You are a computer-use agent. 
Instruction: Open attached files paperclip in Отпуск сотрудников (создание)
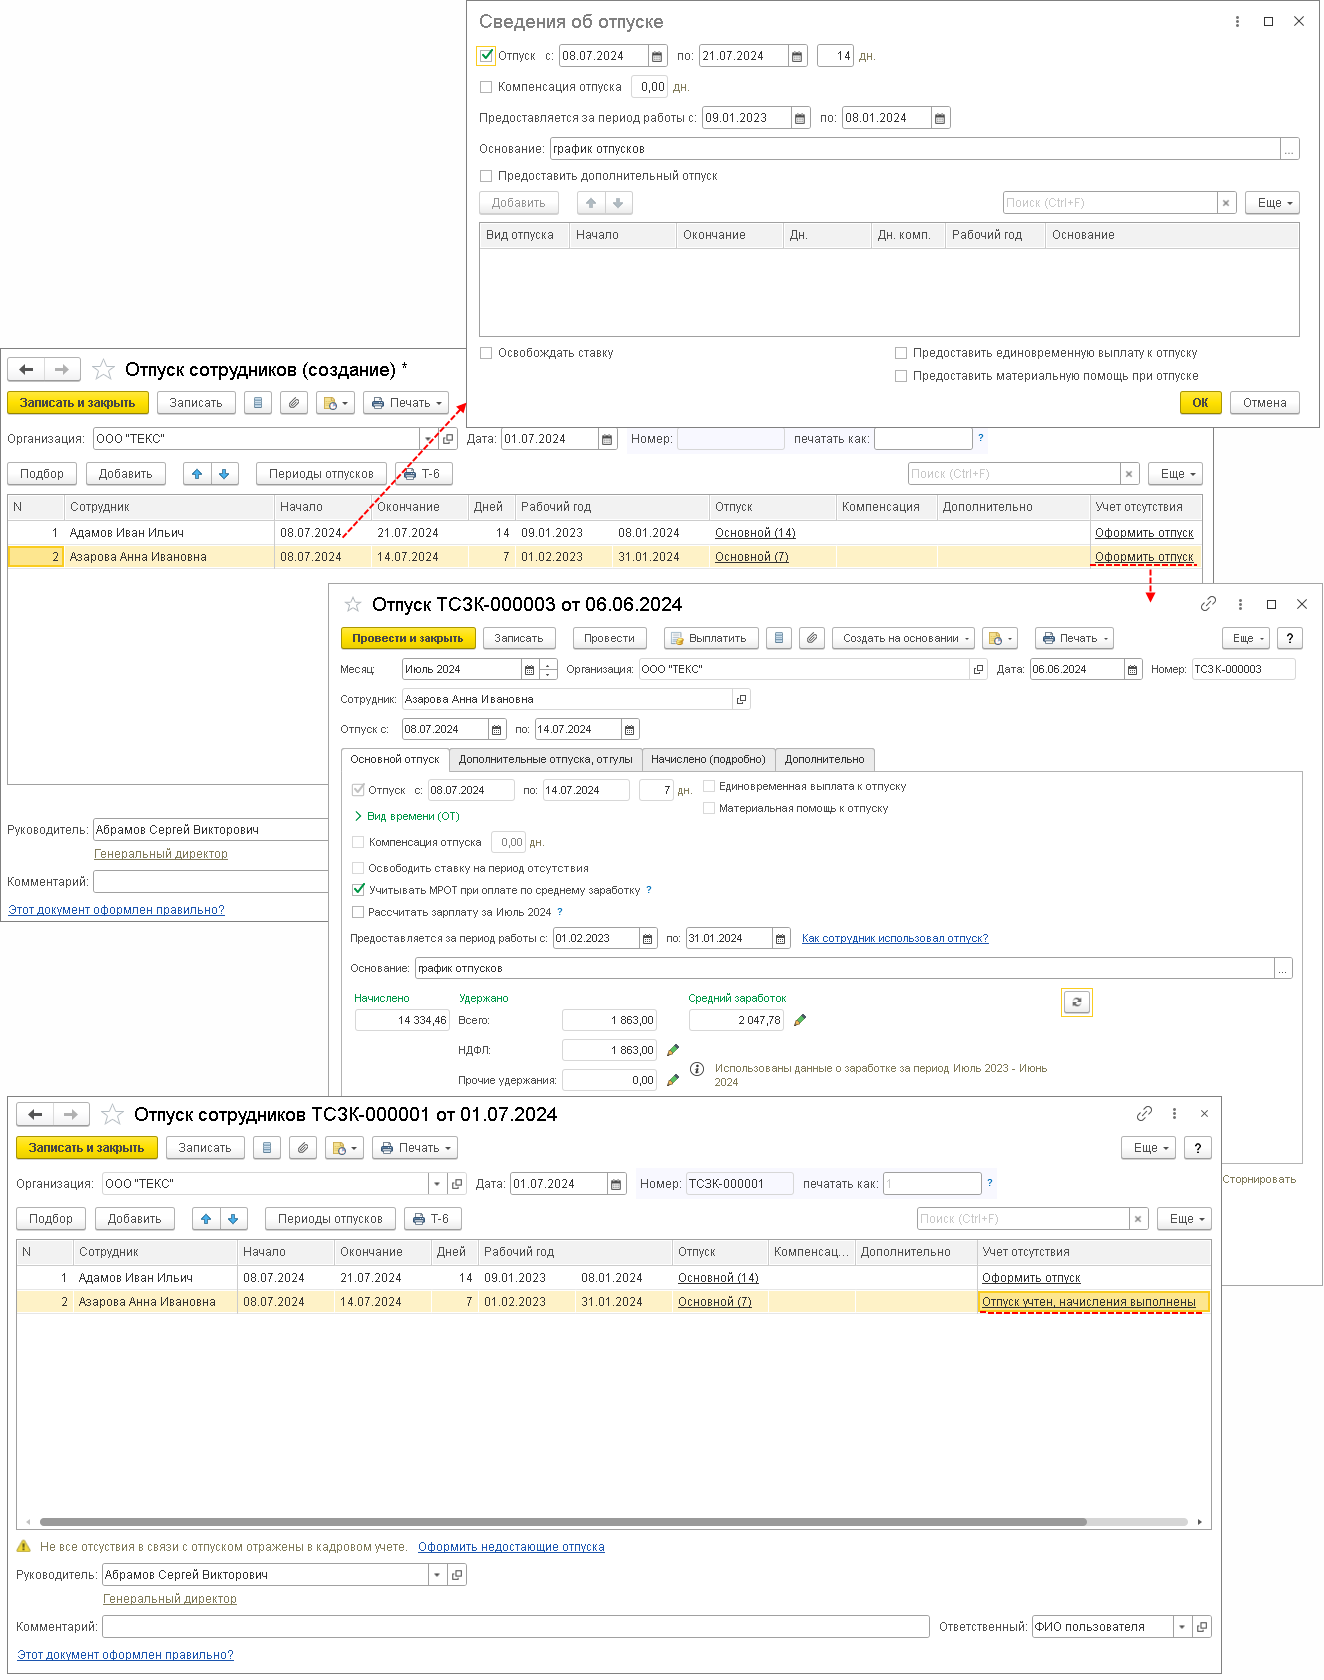293,403
